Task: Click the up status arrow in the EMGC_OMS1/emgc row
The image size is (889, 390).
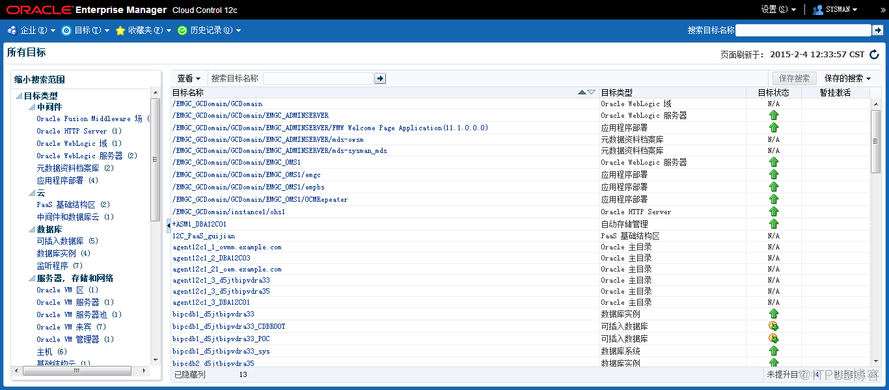Action: click(773, 175)
